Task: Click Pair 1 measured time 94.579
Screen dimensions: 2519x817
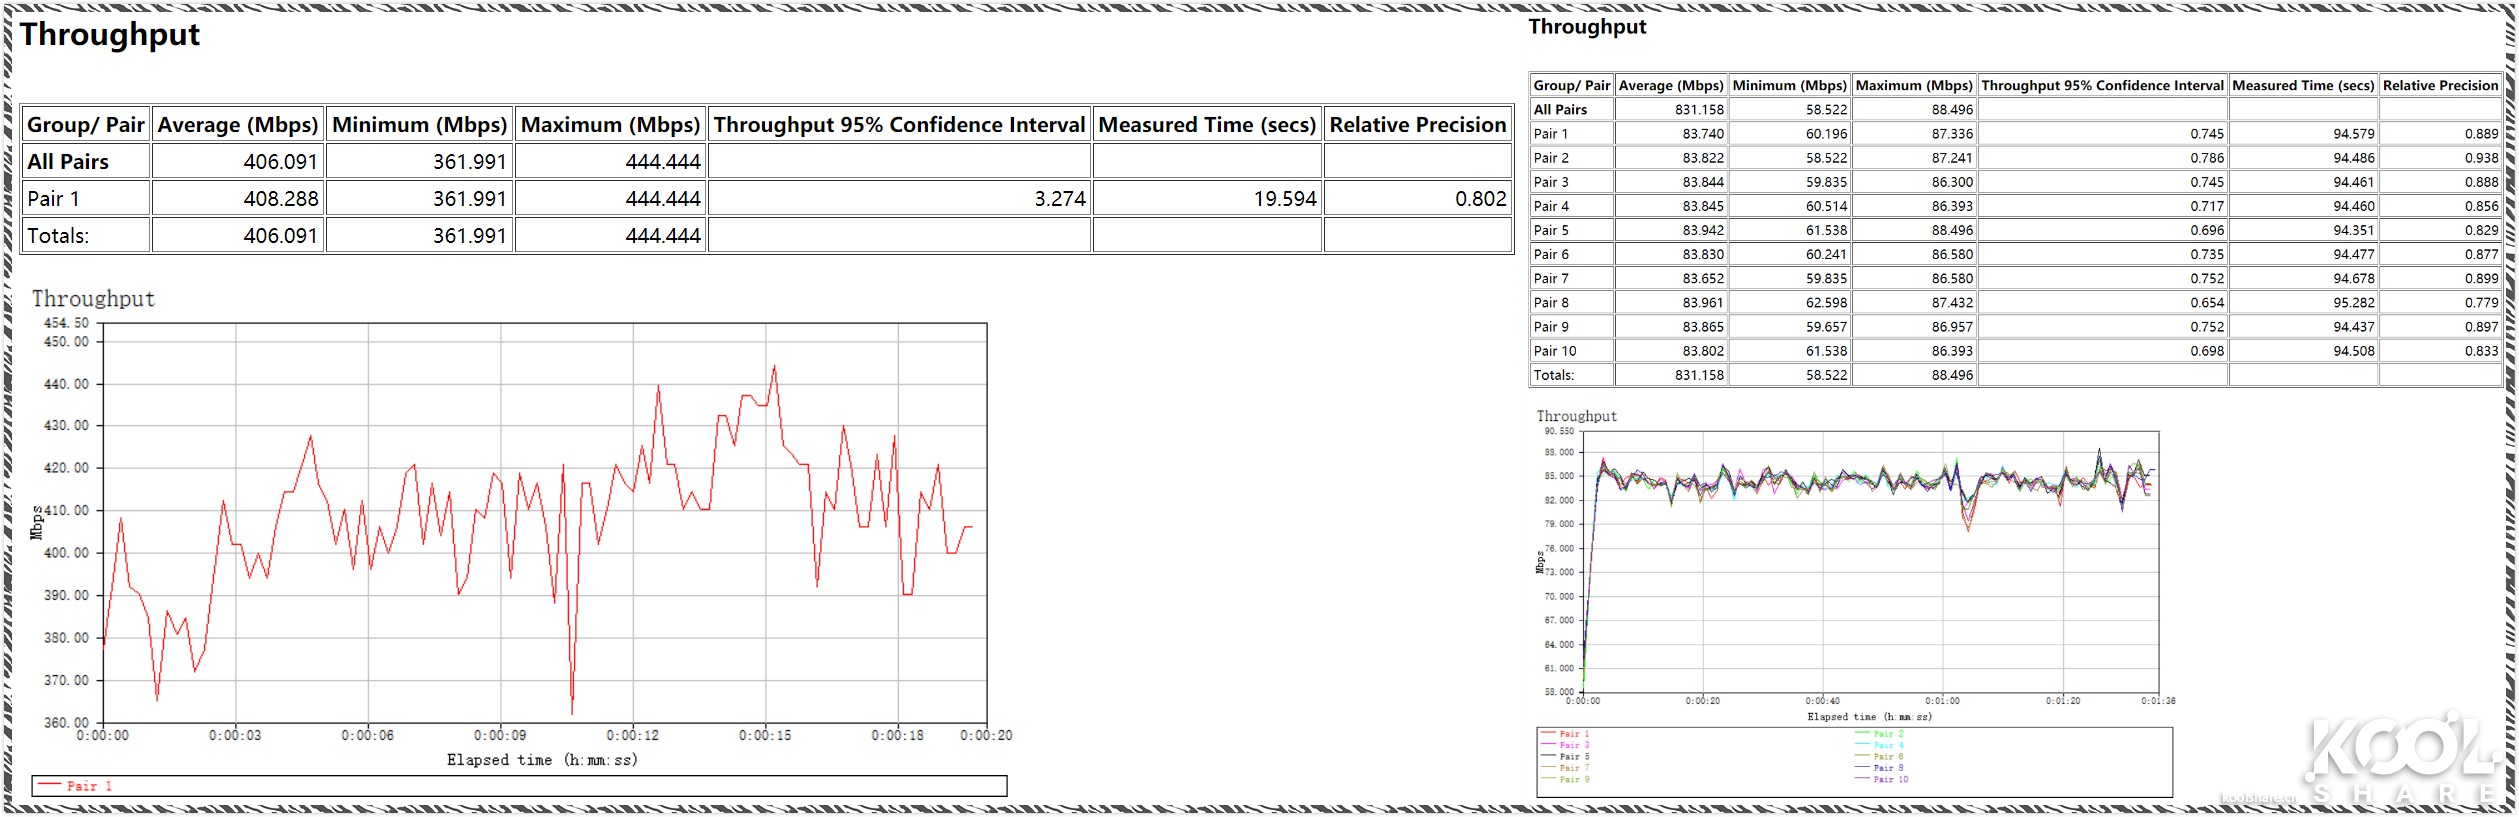Action: click(x=2354, y=134)
